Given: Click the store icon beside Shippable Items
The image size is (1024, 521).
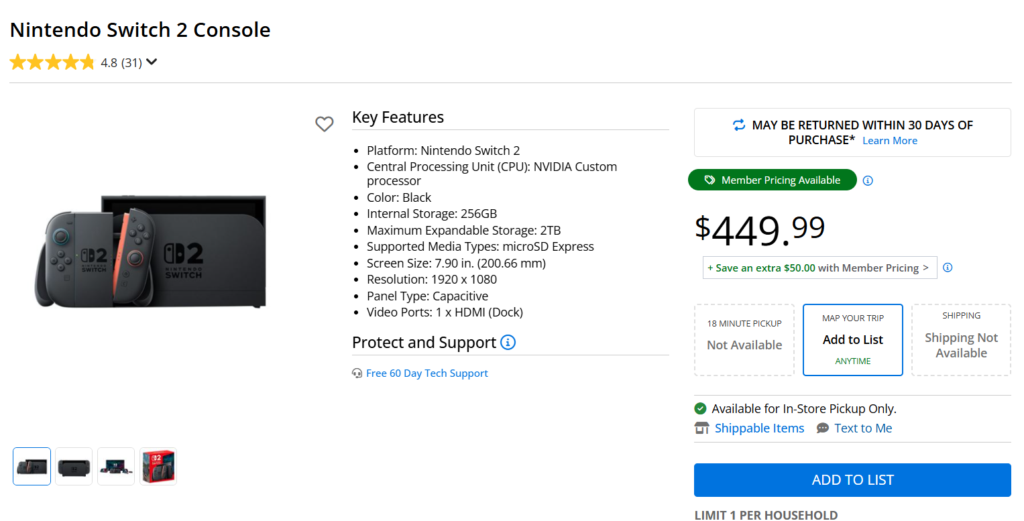Looking at the screenshot, I should [x=701, y=428].
